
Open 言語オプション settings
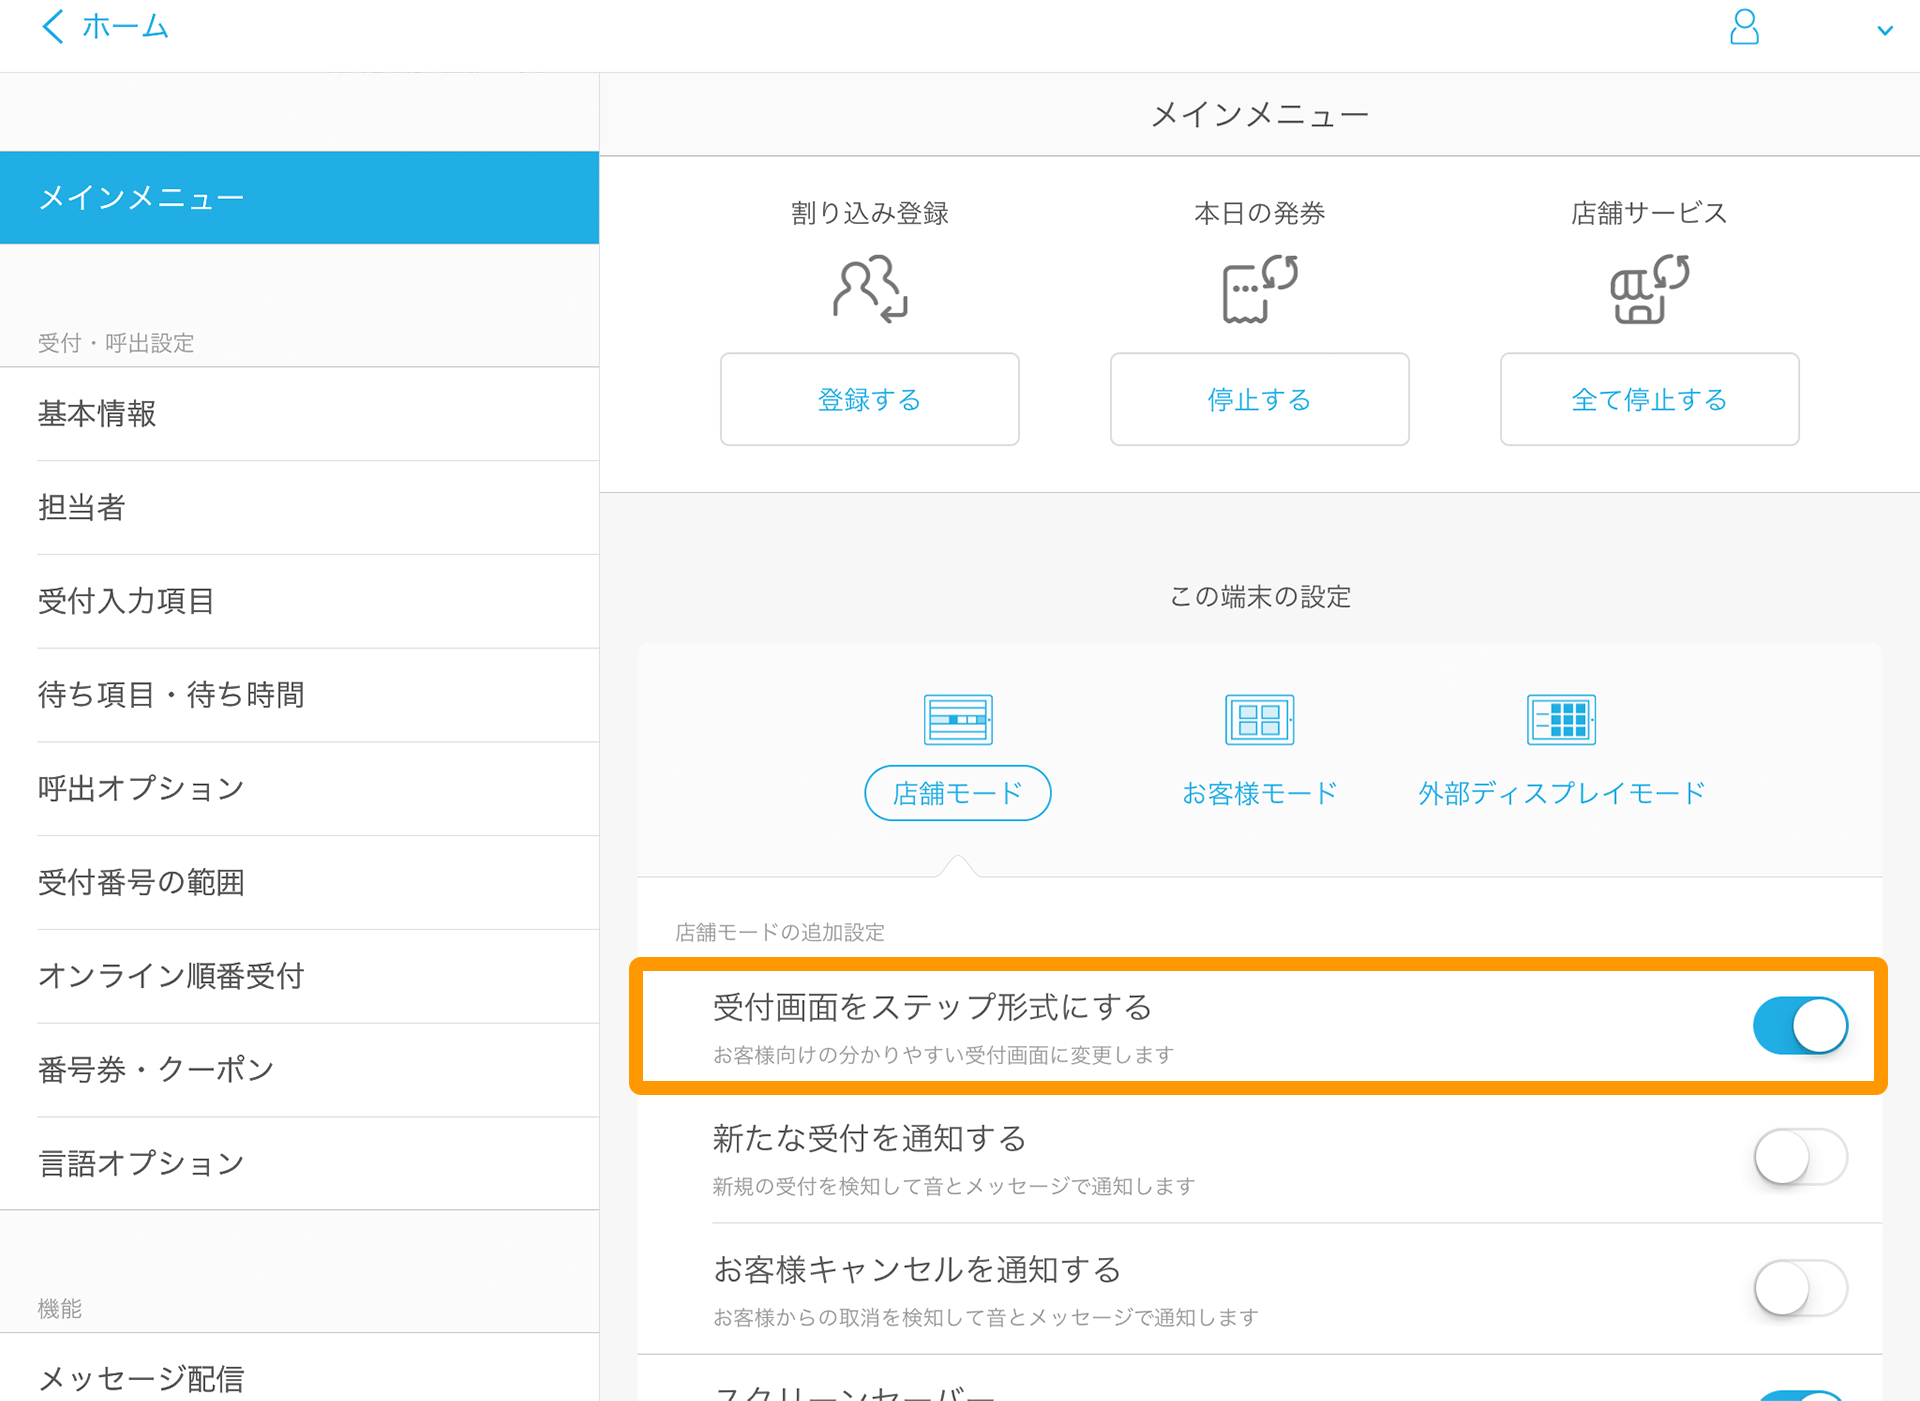coord(299,1163)
